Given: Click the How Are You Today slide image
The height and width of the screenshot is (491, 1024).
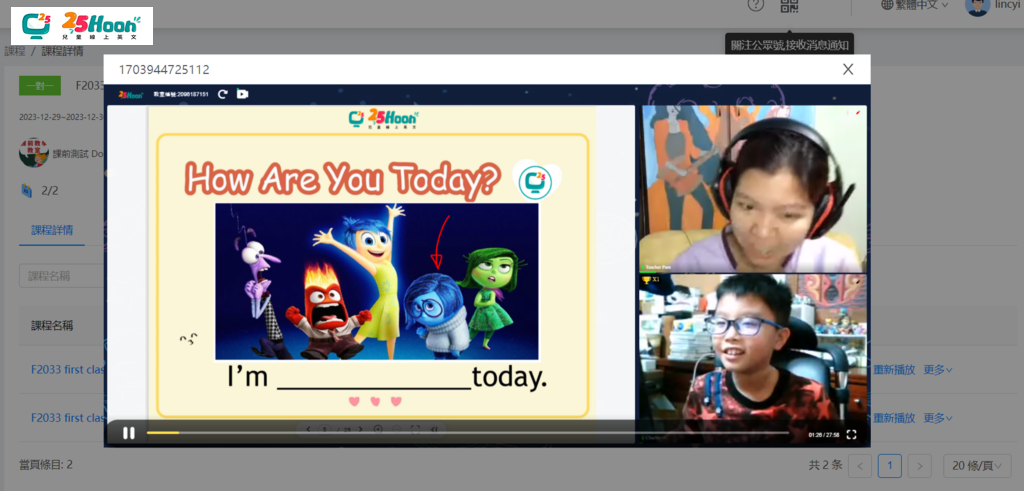Looking at the screenshot, I should click(x=377, y=281).
